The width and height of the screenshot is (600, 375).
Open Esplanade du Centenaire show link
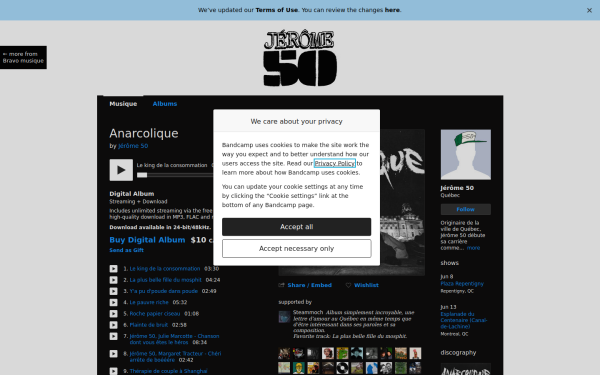pos(463,320)
